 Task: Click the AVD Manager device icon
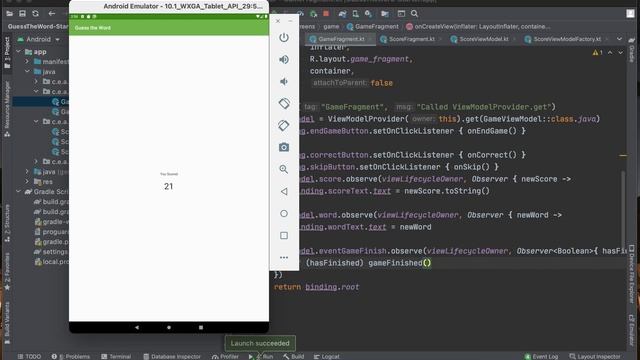[356, 13]
